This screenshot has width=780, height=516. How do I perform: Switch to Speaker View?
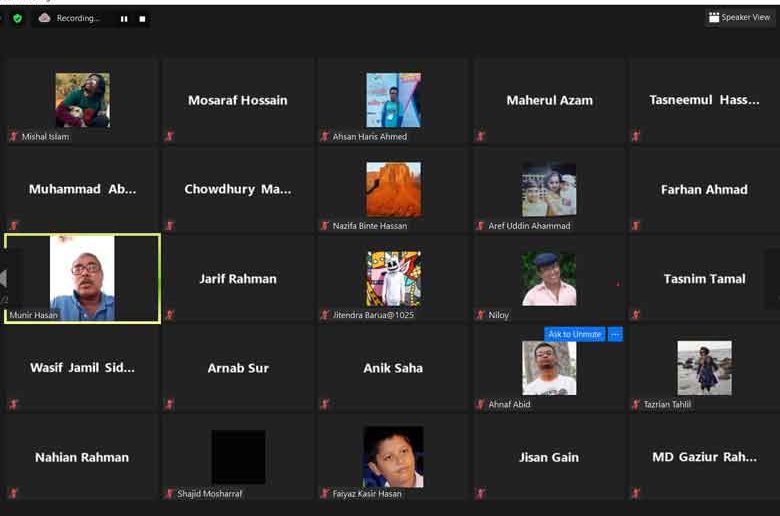pos(740,17)
